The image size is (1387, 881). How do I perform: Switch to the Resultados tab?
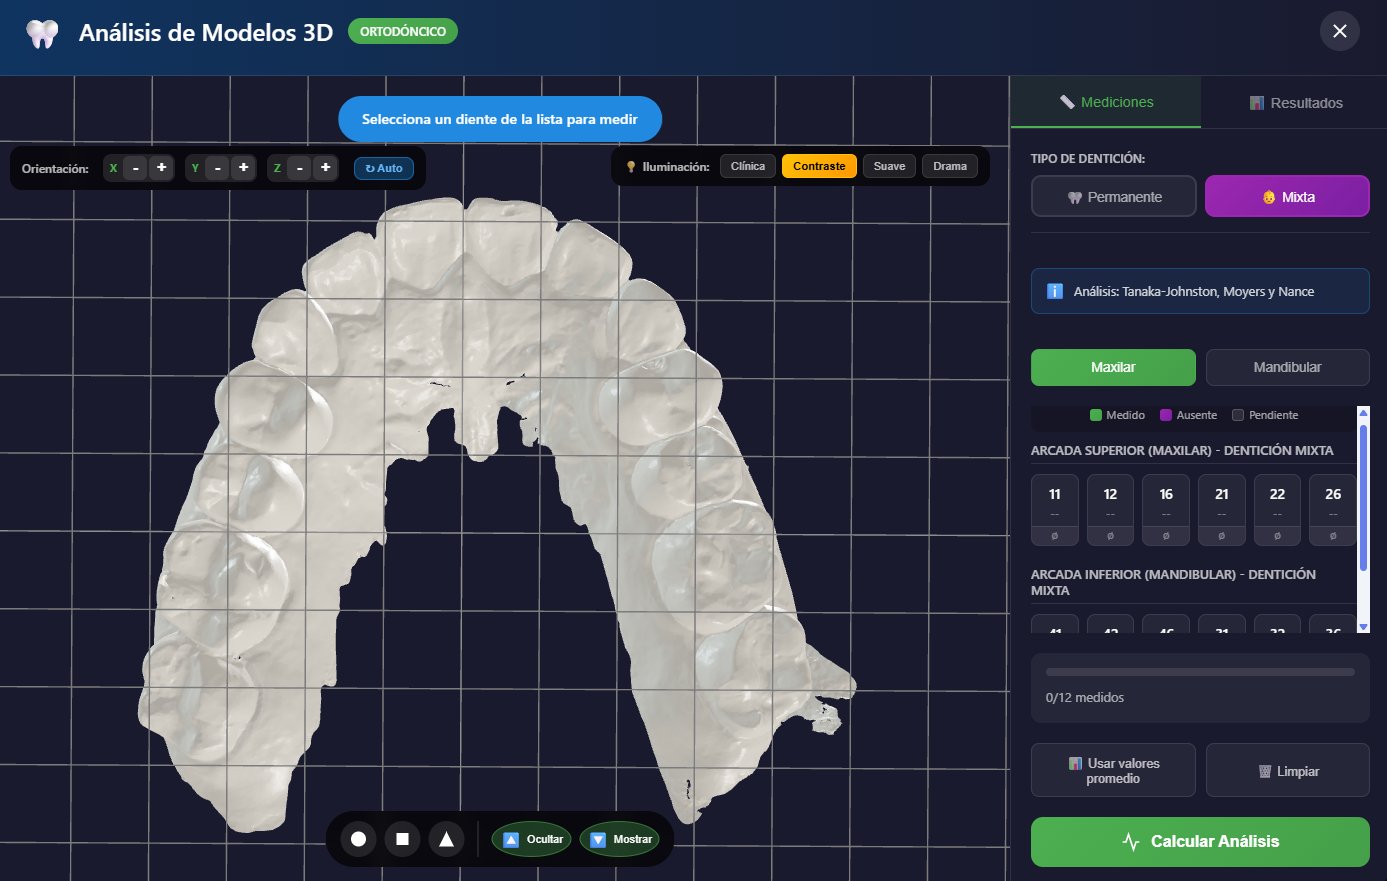point(1294,102)
